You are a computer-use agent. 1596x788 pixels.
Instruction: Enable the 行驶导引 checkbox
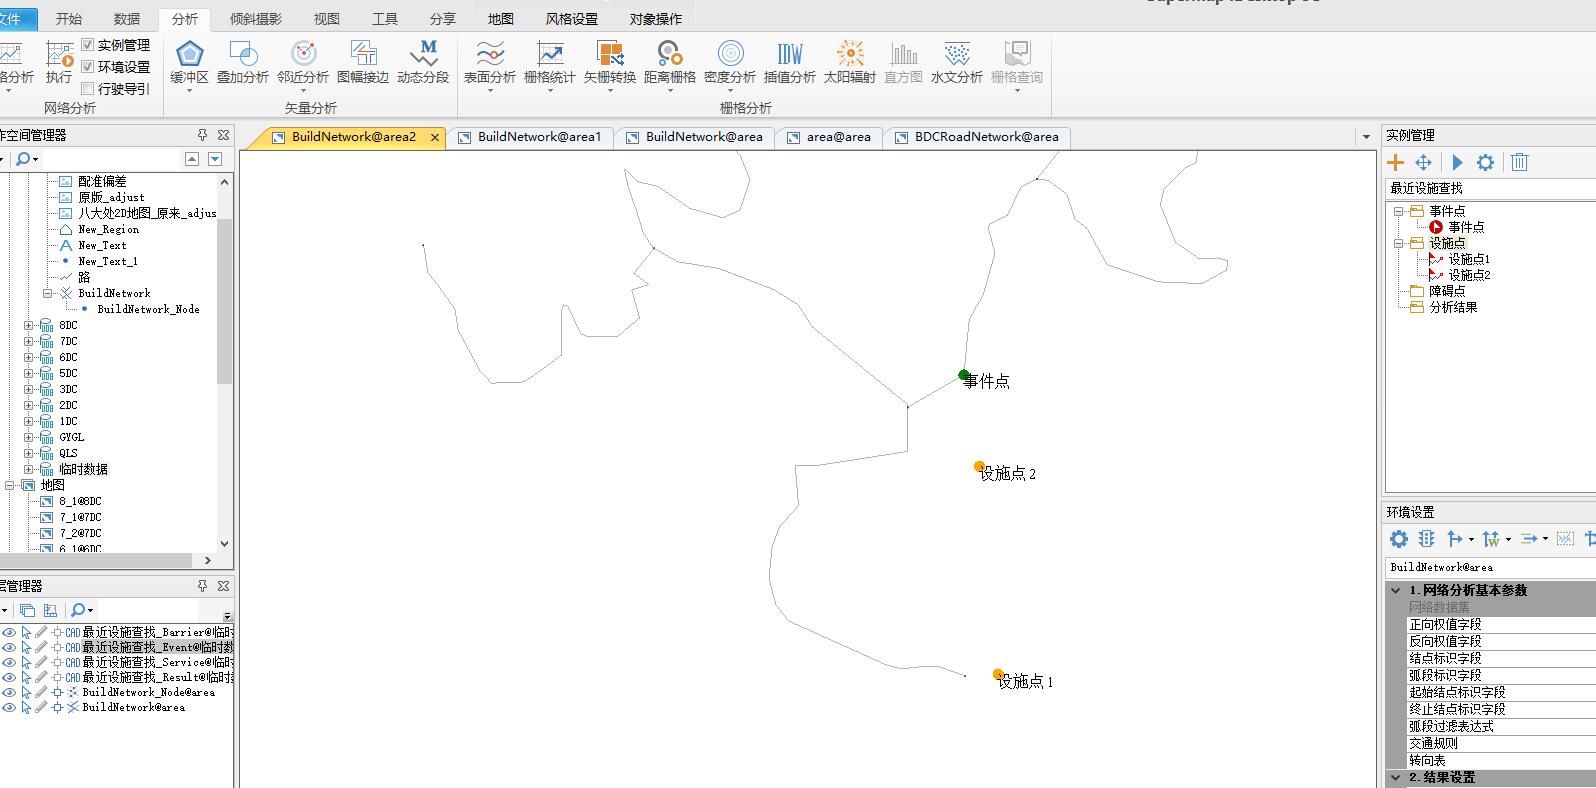(88, 89)
